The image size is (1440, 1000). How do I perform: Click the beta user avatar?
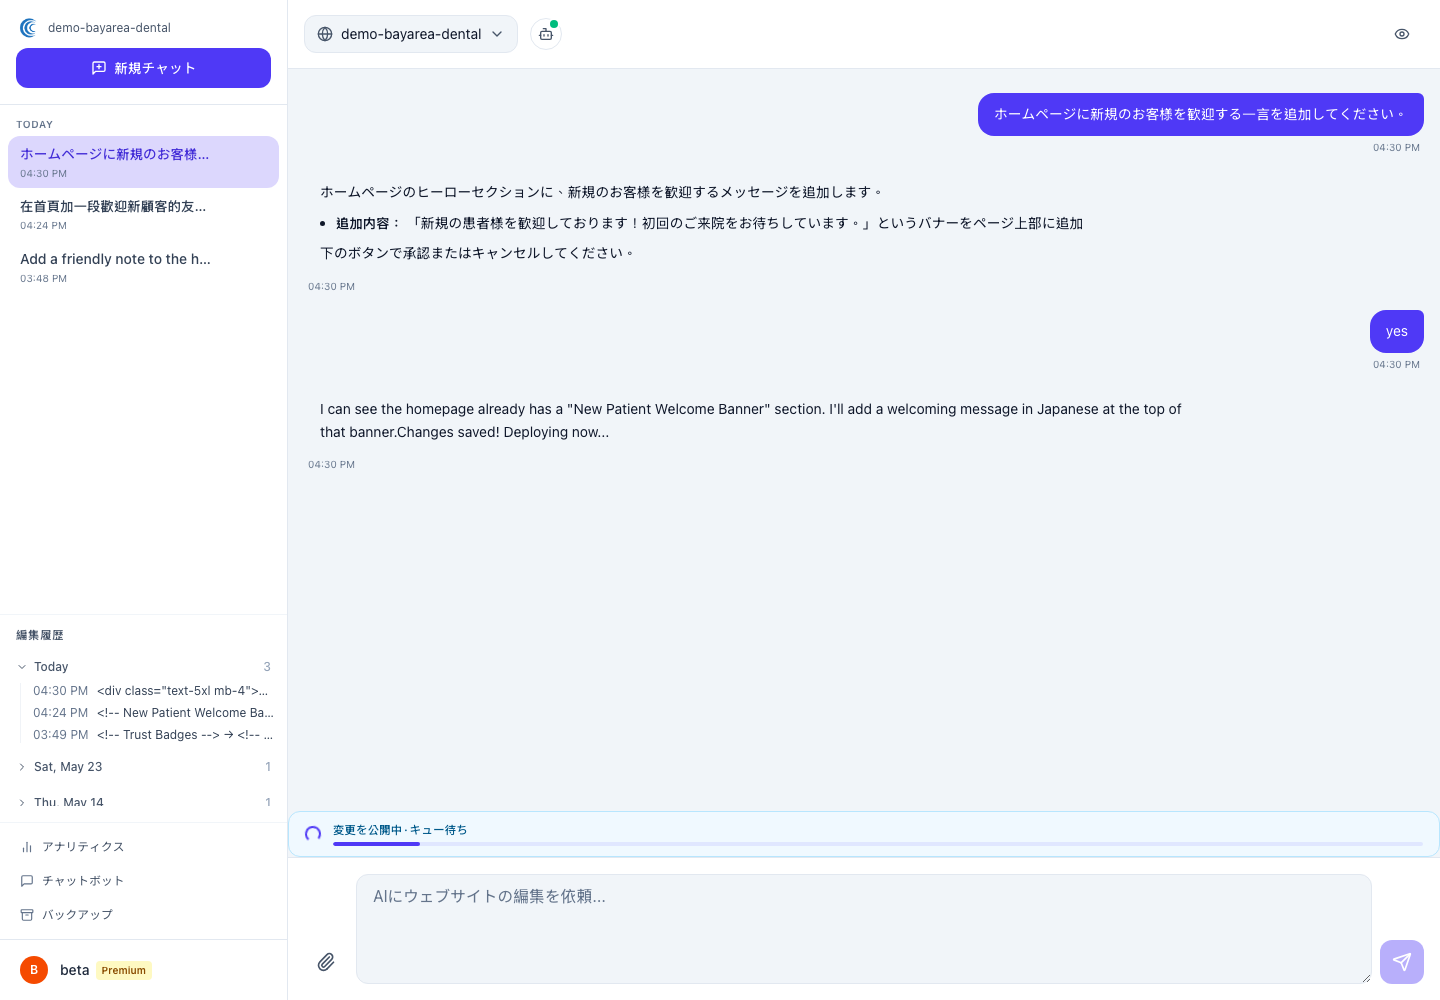[34, 970]
